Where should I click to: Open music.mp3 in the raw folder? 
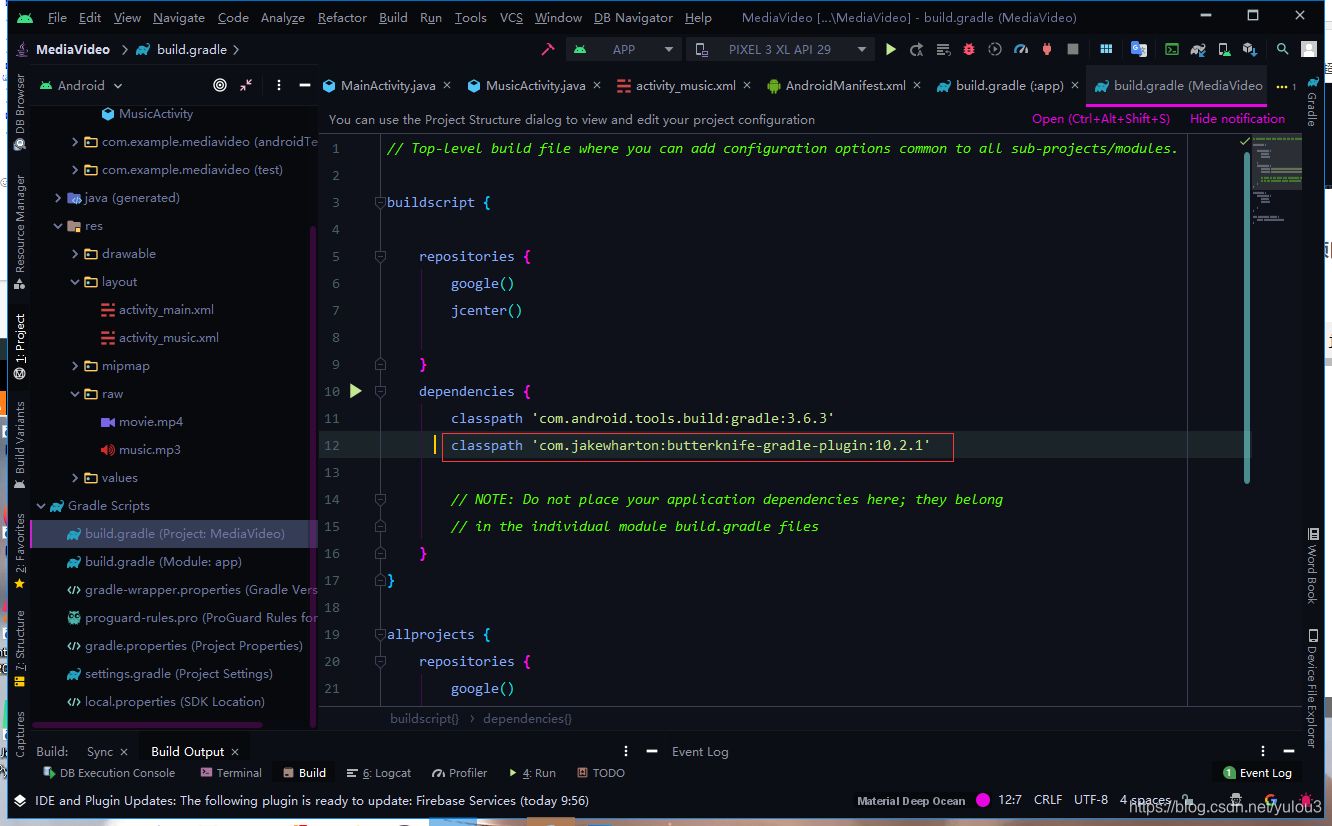coord(140,450)
